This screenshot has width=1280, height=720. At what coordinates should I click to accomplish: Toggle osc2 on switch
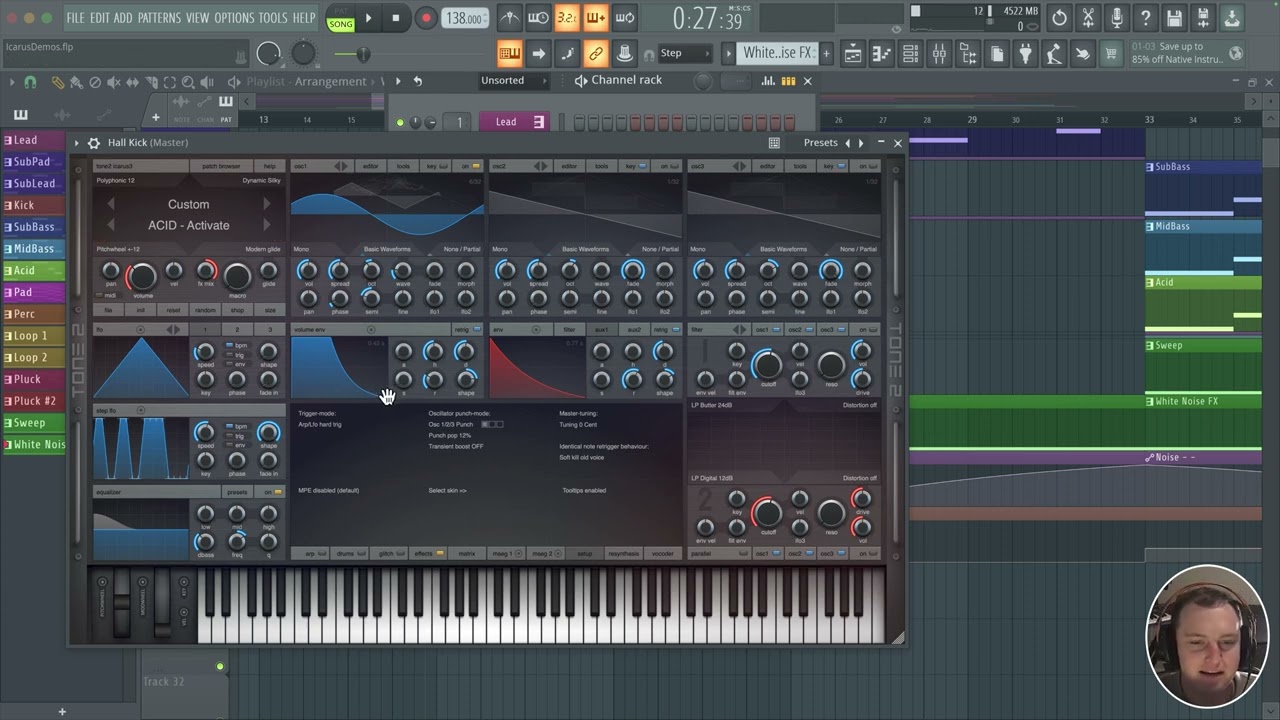point(668,166)
